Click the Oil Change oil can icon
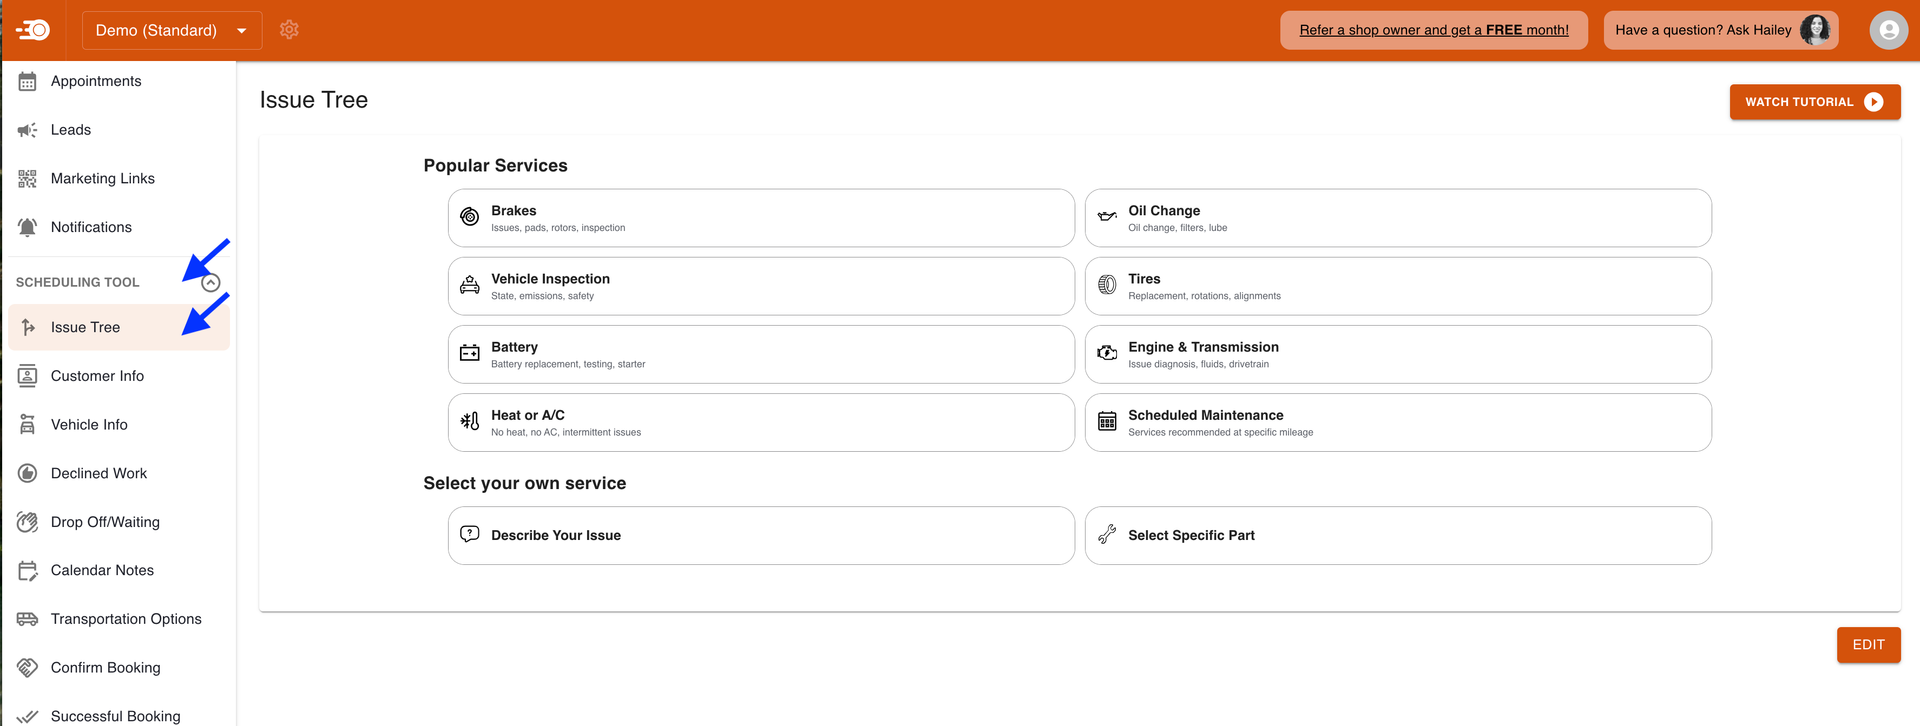 pos(1107,216)
